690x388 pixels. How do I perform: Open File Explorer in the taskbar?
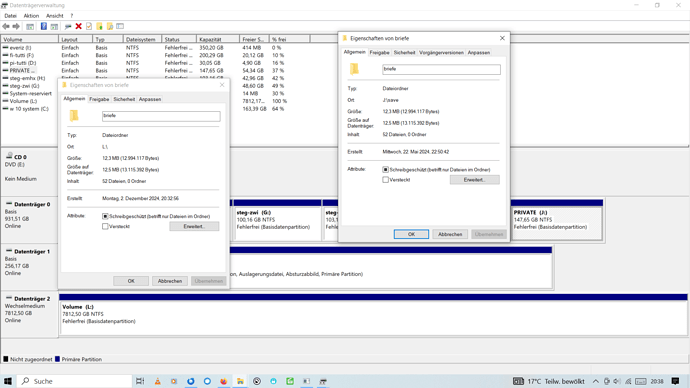click(240, 381)
